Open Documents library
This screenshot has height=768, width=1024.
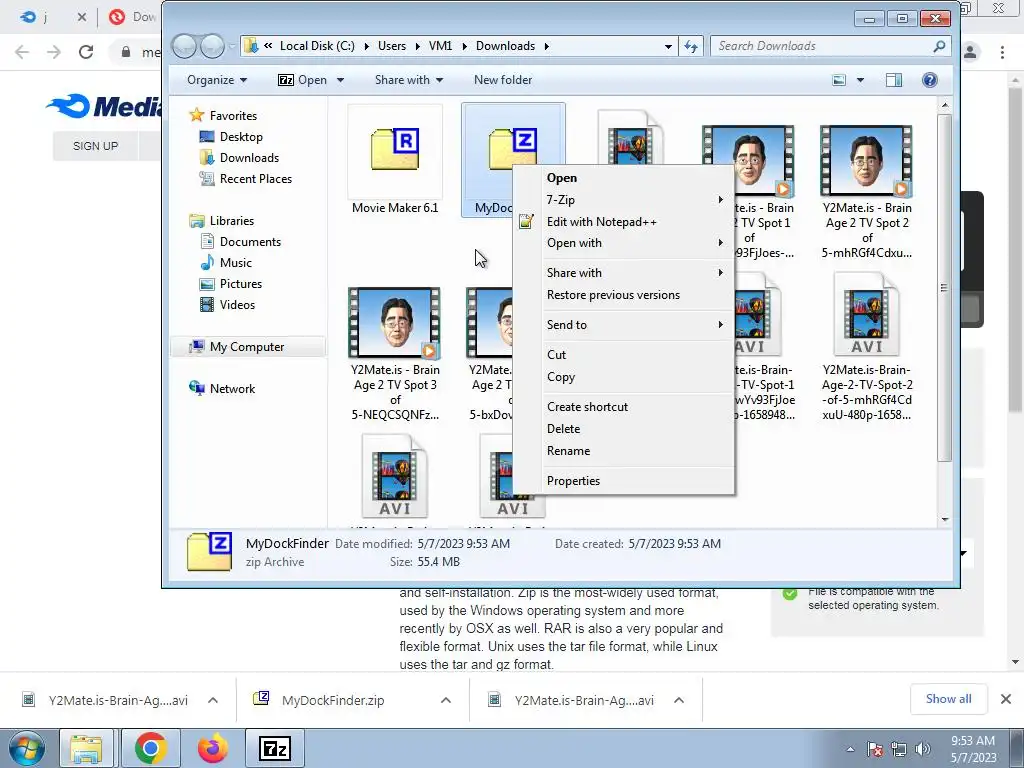pyautogui.click(x=250, y=242)
